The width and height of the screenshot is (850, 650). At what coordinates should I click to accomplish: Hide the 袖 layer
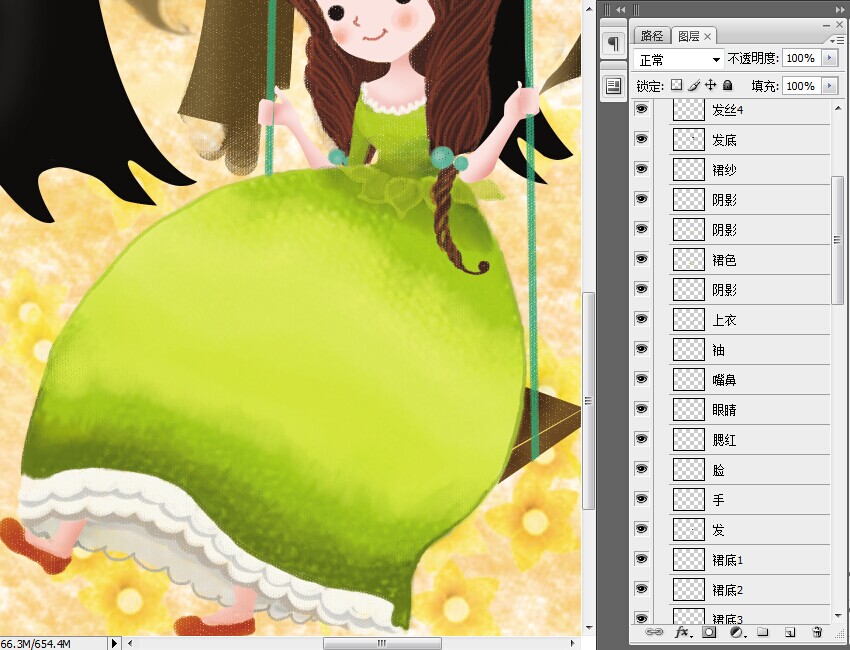[x=642, y=349]
